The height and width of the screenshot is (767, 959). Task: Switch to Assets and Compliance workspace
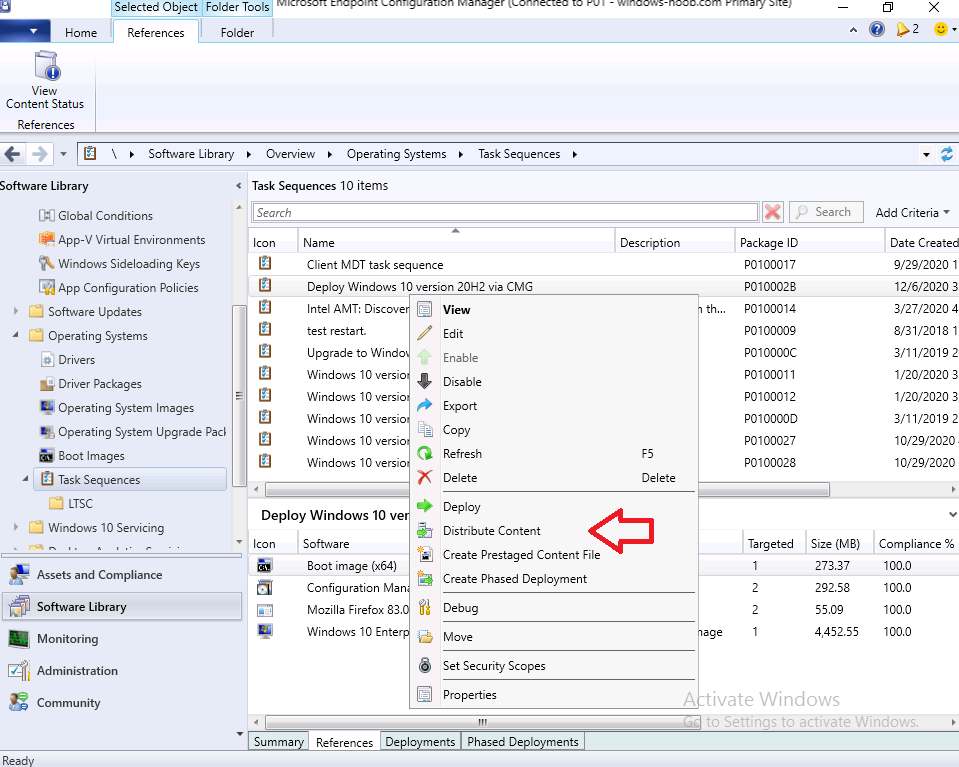coord(122,575)
